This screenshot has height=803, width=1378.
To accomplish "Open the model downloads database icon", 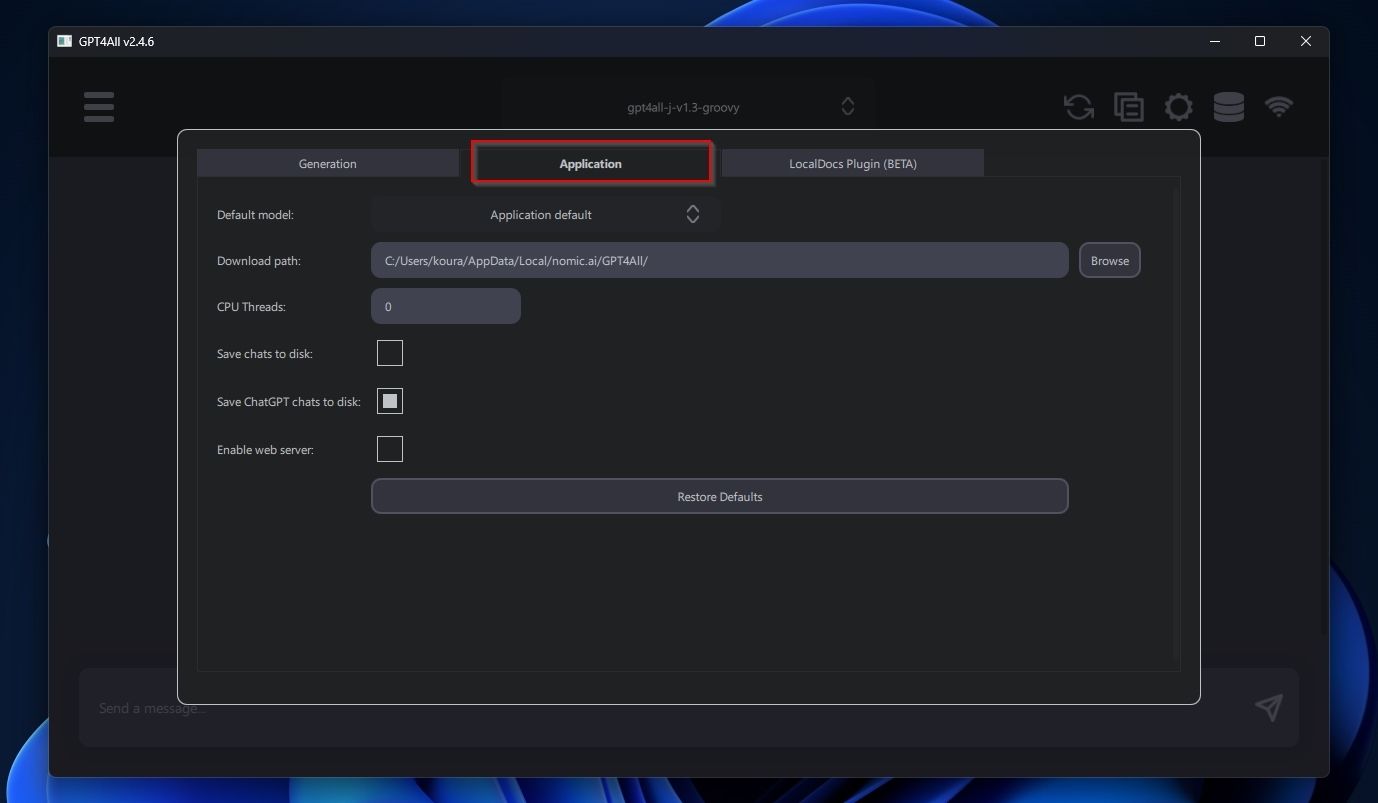I will [1228, 107].
